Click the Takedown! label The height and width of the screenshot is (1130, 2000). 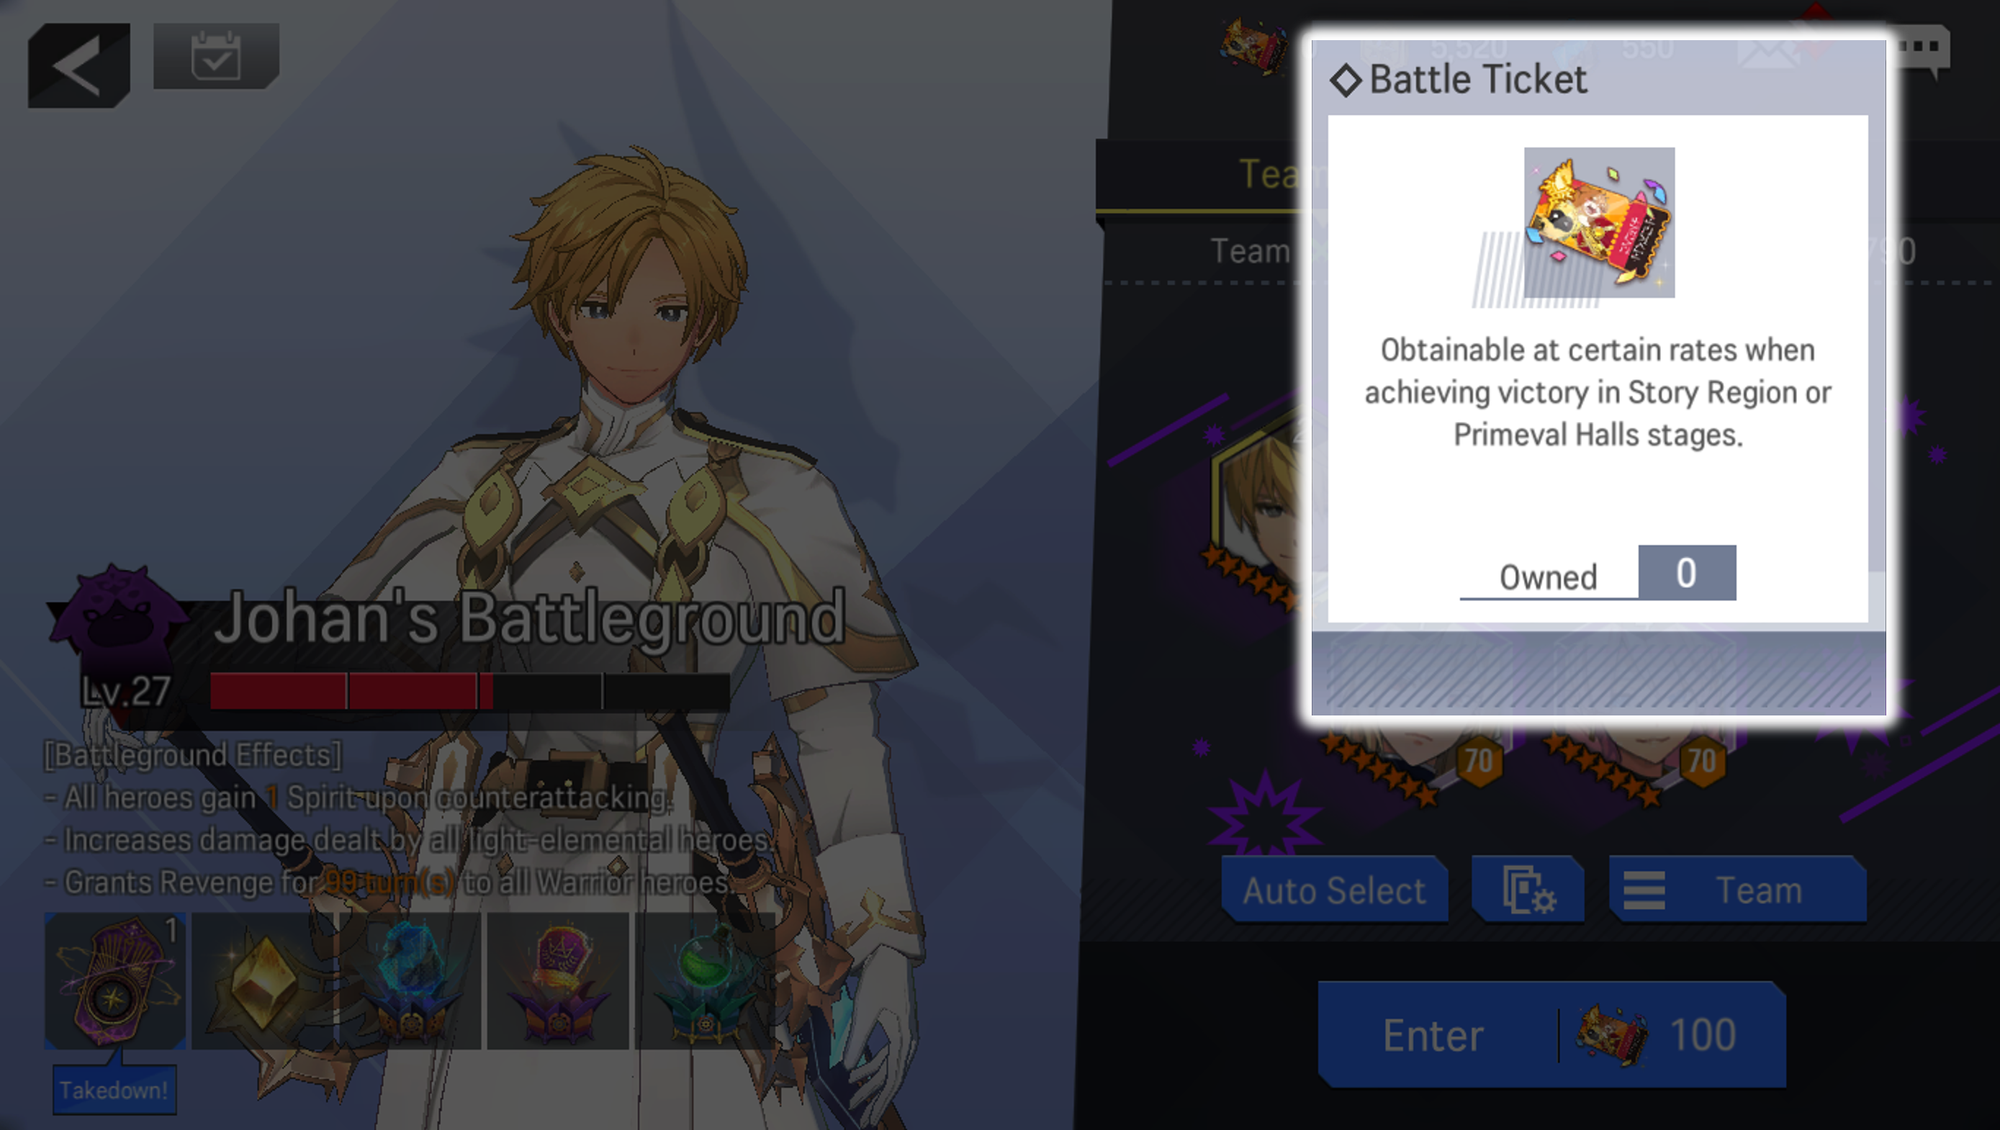[114, 1090]
